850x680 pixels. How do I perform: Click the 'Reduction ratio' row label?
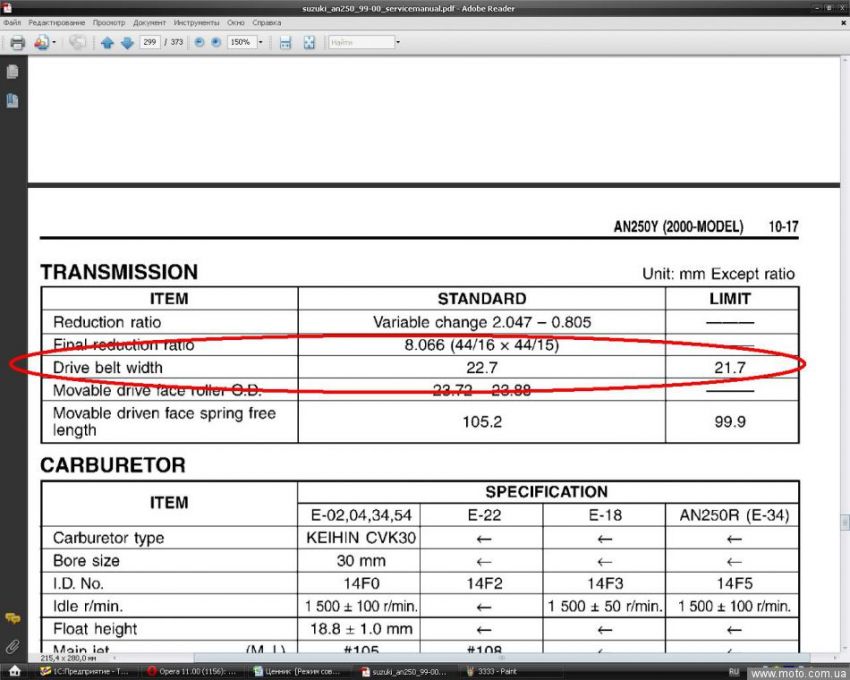[107, 322]
